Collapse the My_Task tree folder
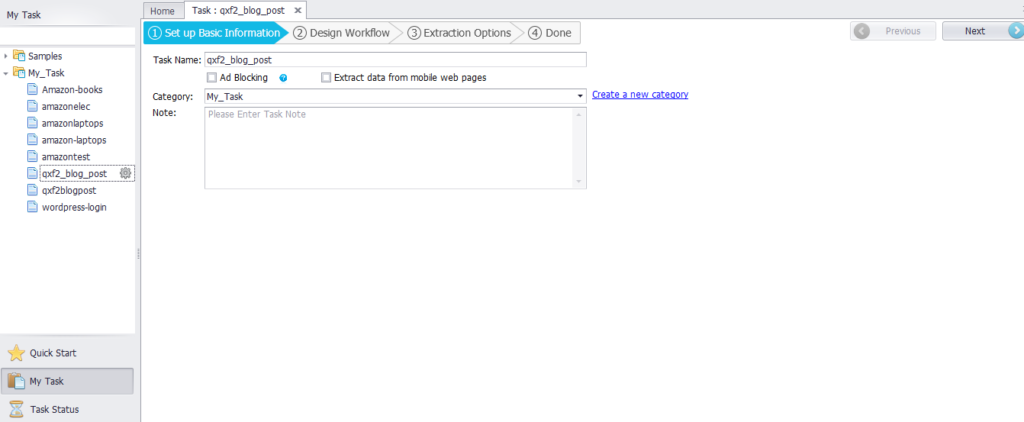 6,73
